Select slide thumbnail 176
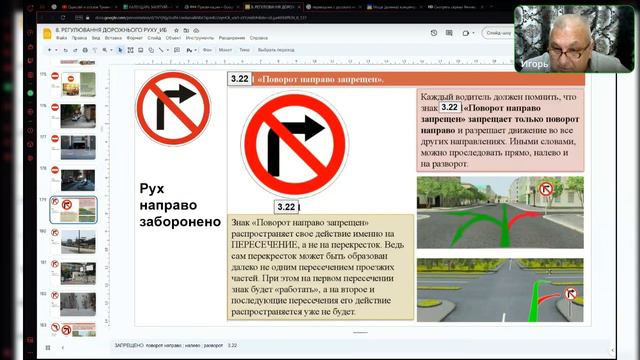Screen dimensions: 640x360 pos(78,116)
